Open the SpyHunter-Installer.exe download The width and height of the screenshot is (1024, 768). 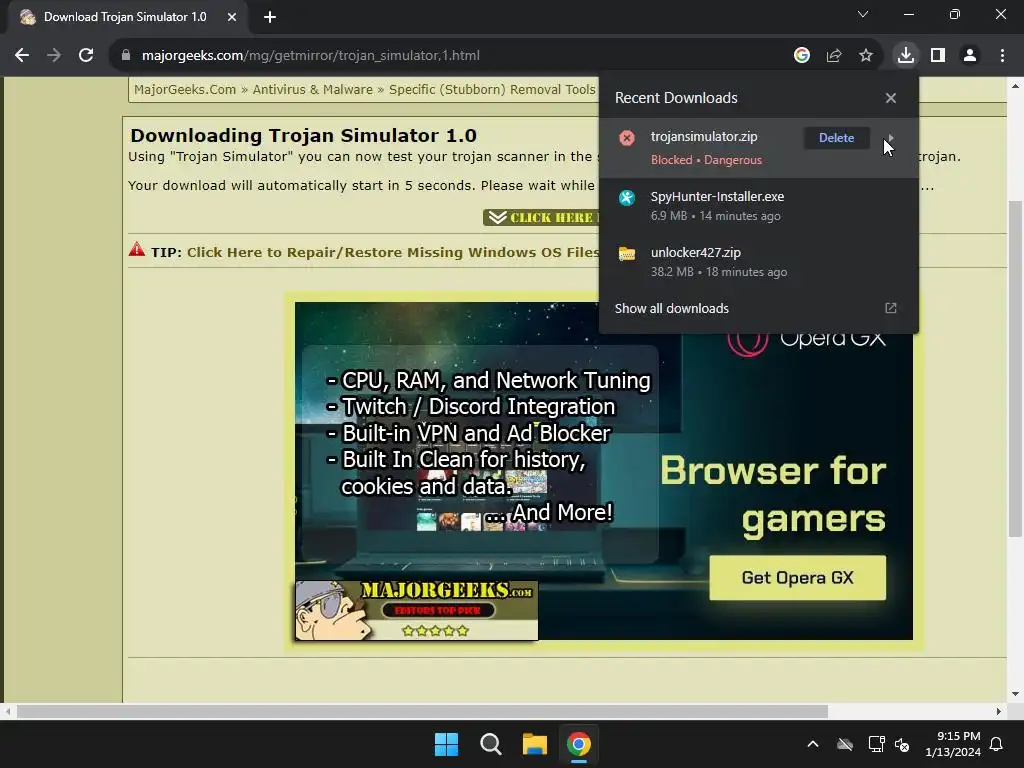(x=758, y=205)
